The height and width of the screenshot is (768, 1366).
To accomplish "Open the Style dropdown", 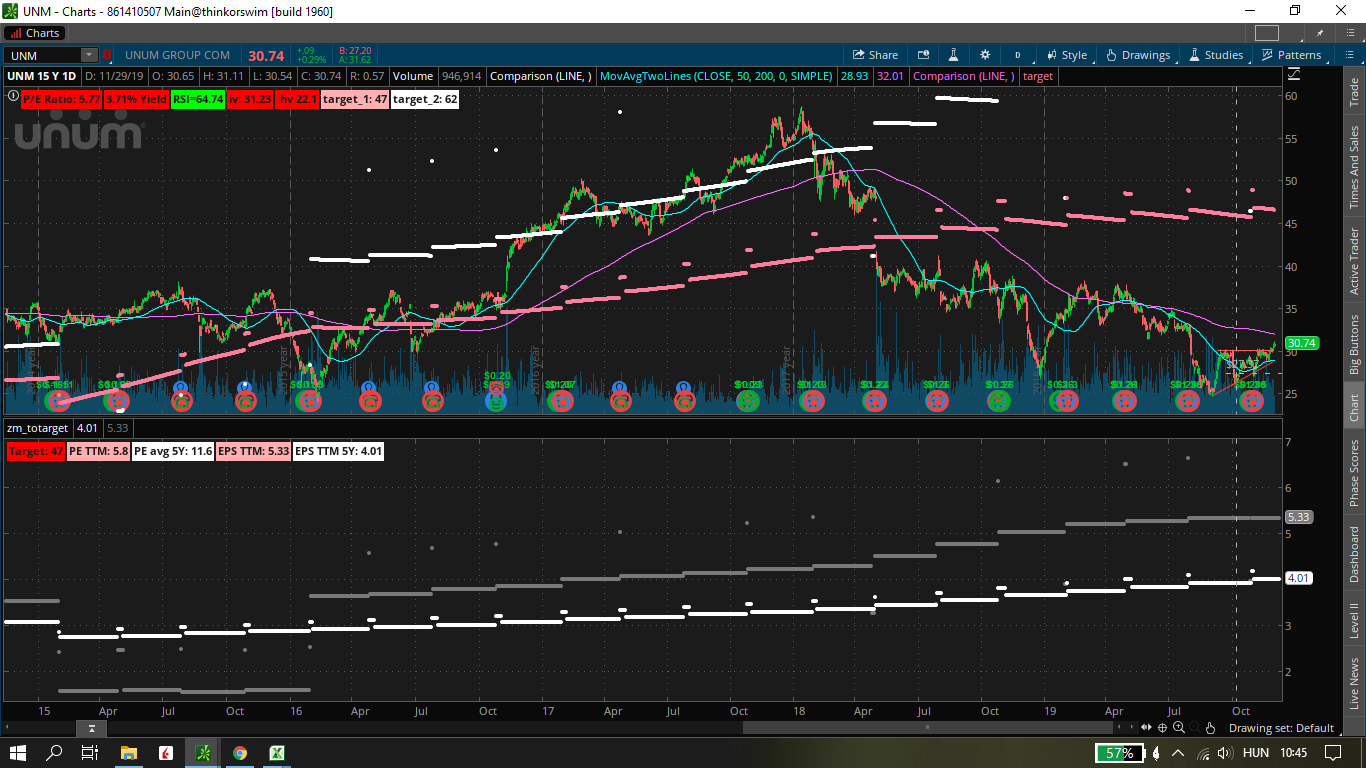I will tap(1066, 55).
